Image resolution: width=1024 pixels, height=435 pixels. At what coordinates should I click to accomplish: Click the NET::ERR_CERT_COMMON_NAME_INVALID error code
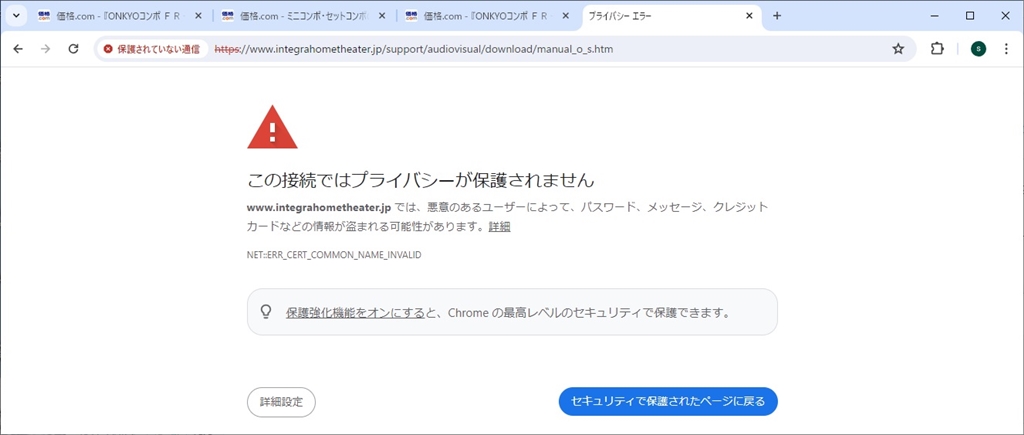[x=334, y=255]
